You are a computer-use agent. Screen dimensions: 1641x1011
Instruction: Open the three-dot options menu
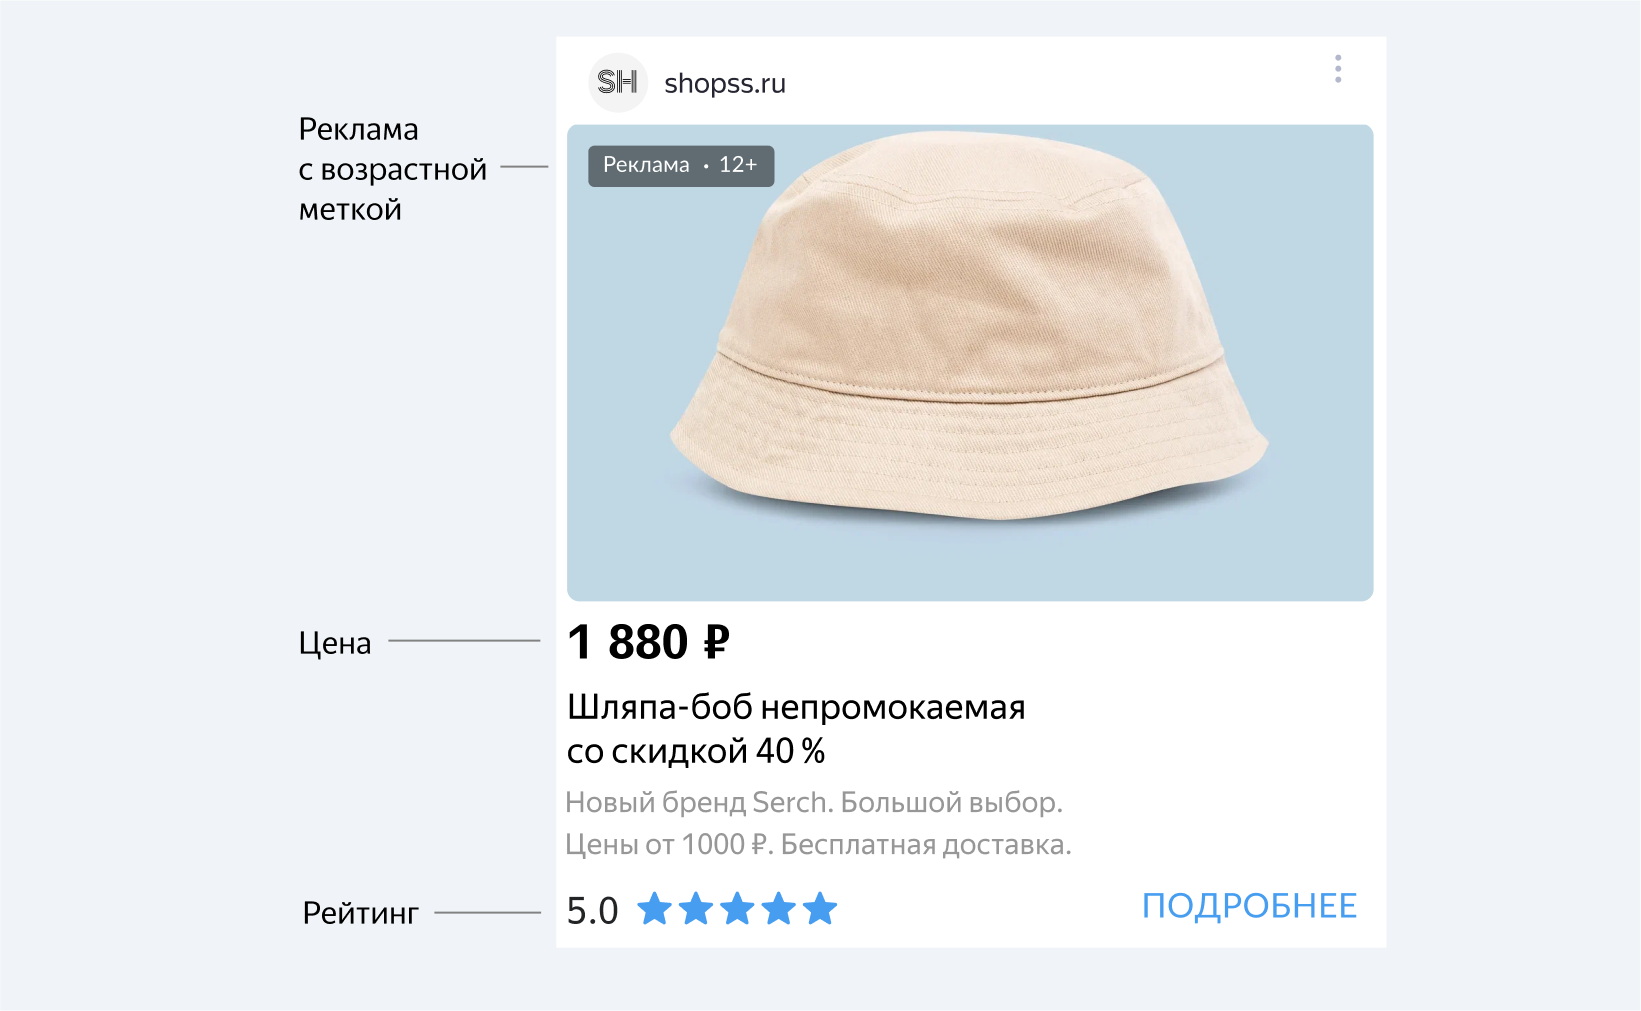point(1338,69)
